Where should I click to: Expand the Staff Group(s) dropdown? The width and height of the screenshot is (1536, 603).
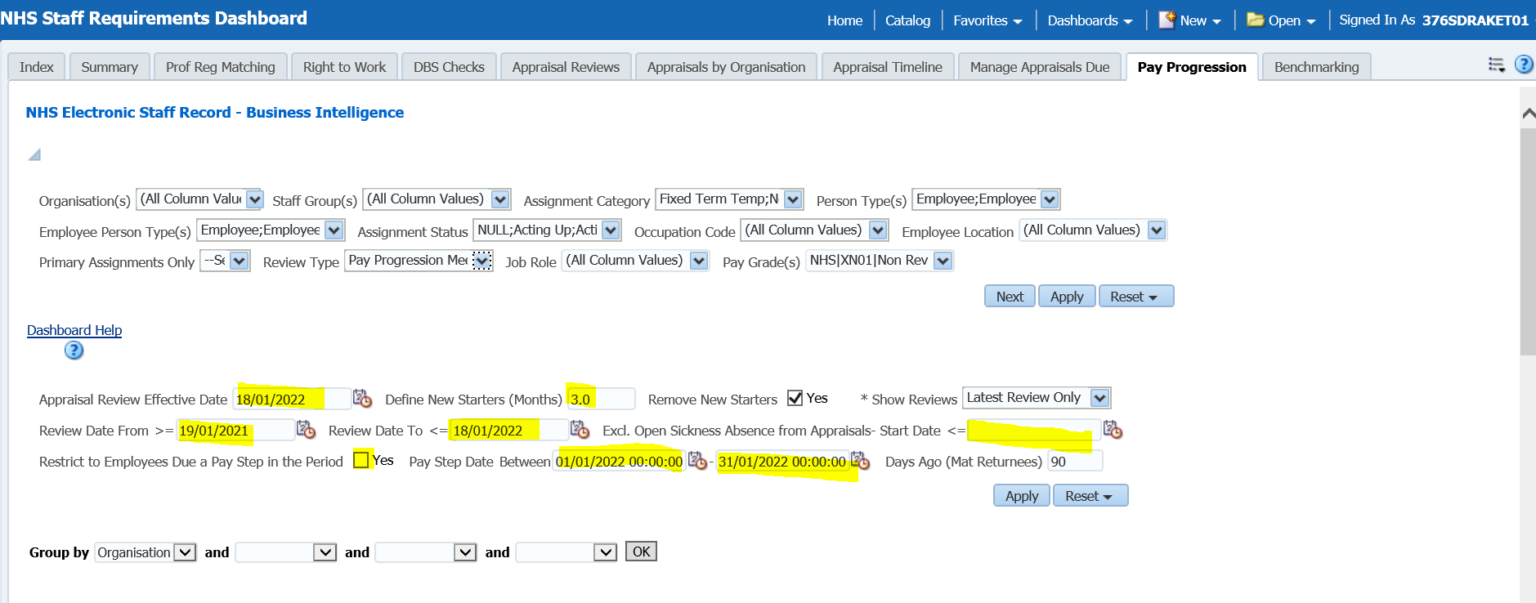tap(500, 199)
